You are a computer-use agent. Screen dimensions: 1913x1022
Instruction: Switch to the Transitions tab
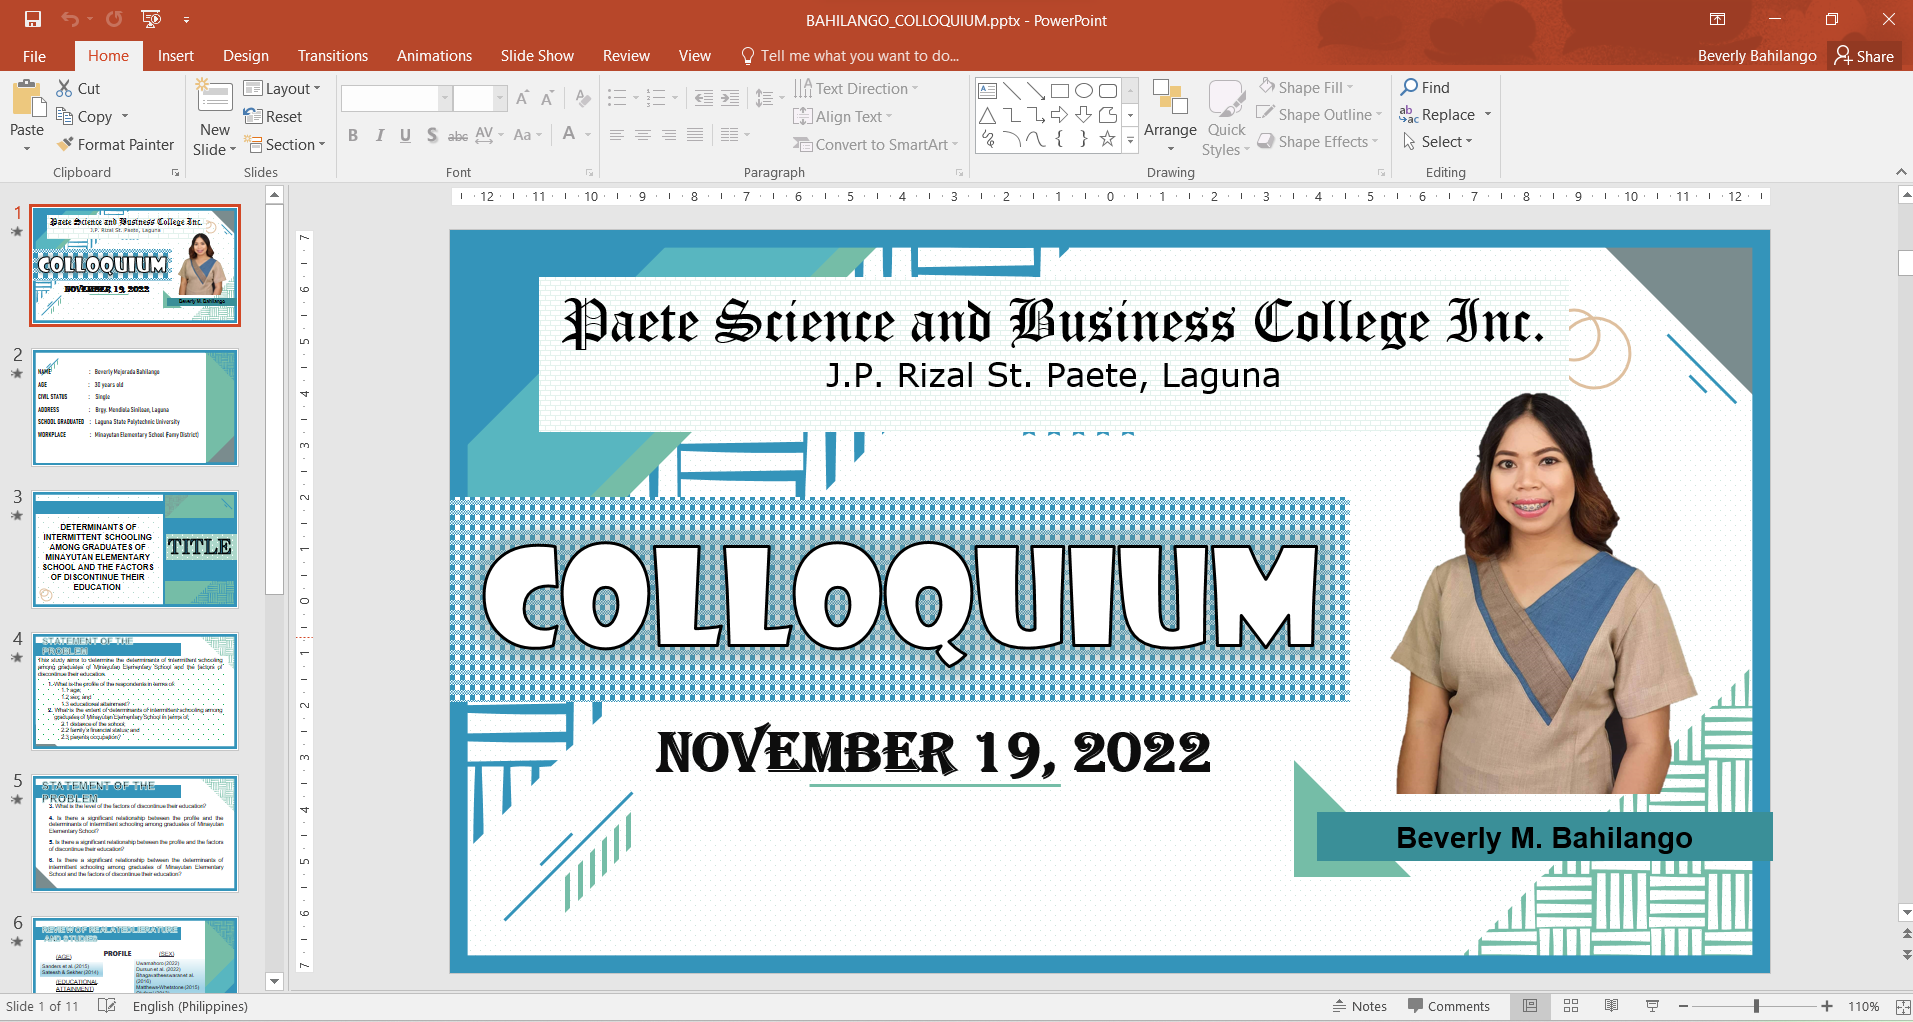coord(333,56)
